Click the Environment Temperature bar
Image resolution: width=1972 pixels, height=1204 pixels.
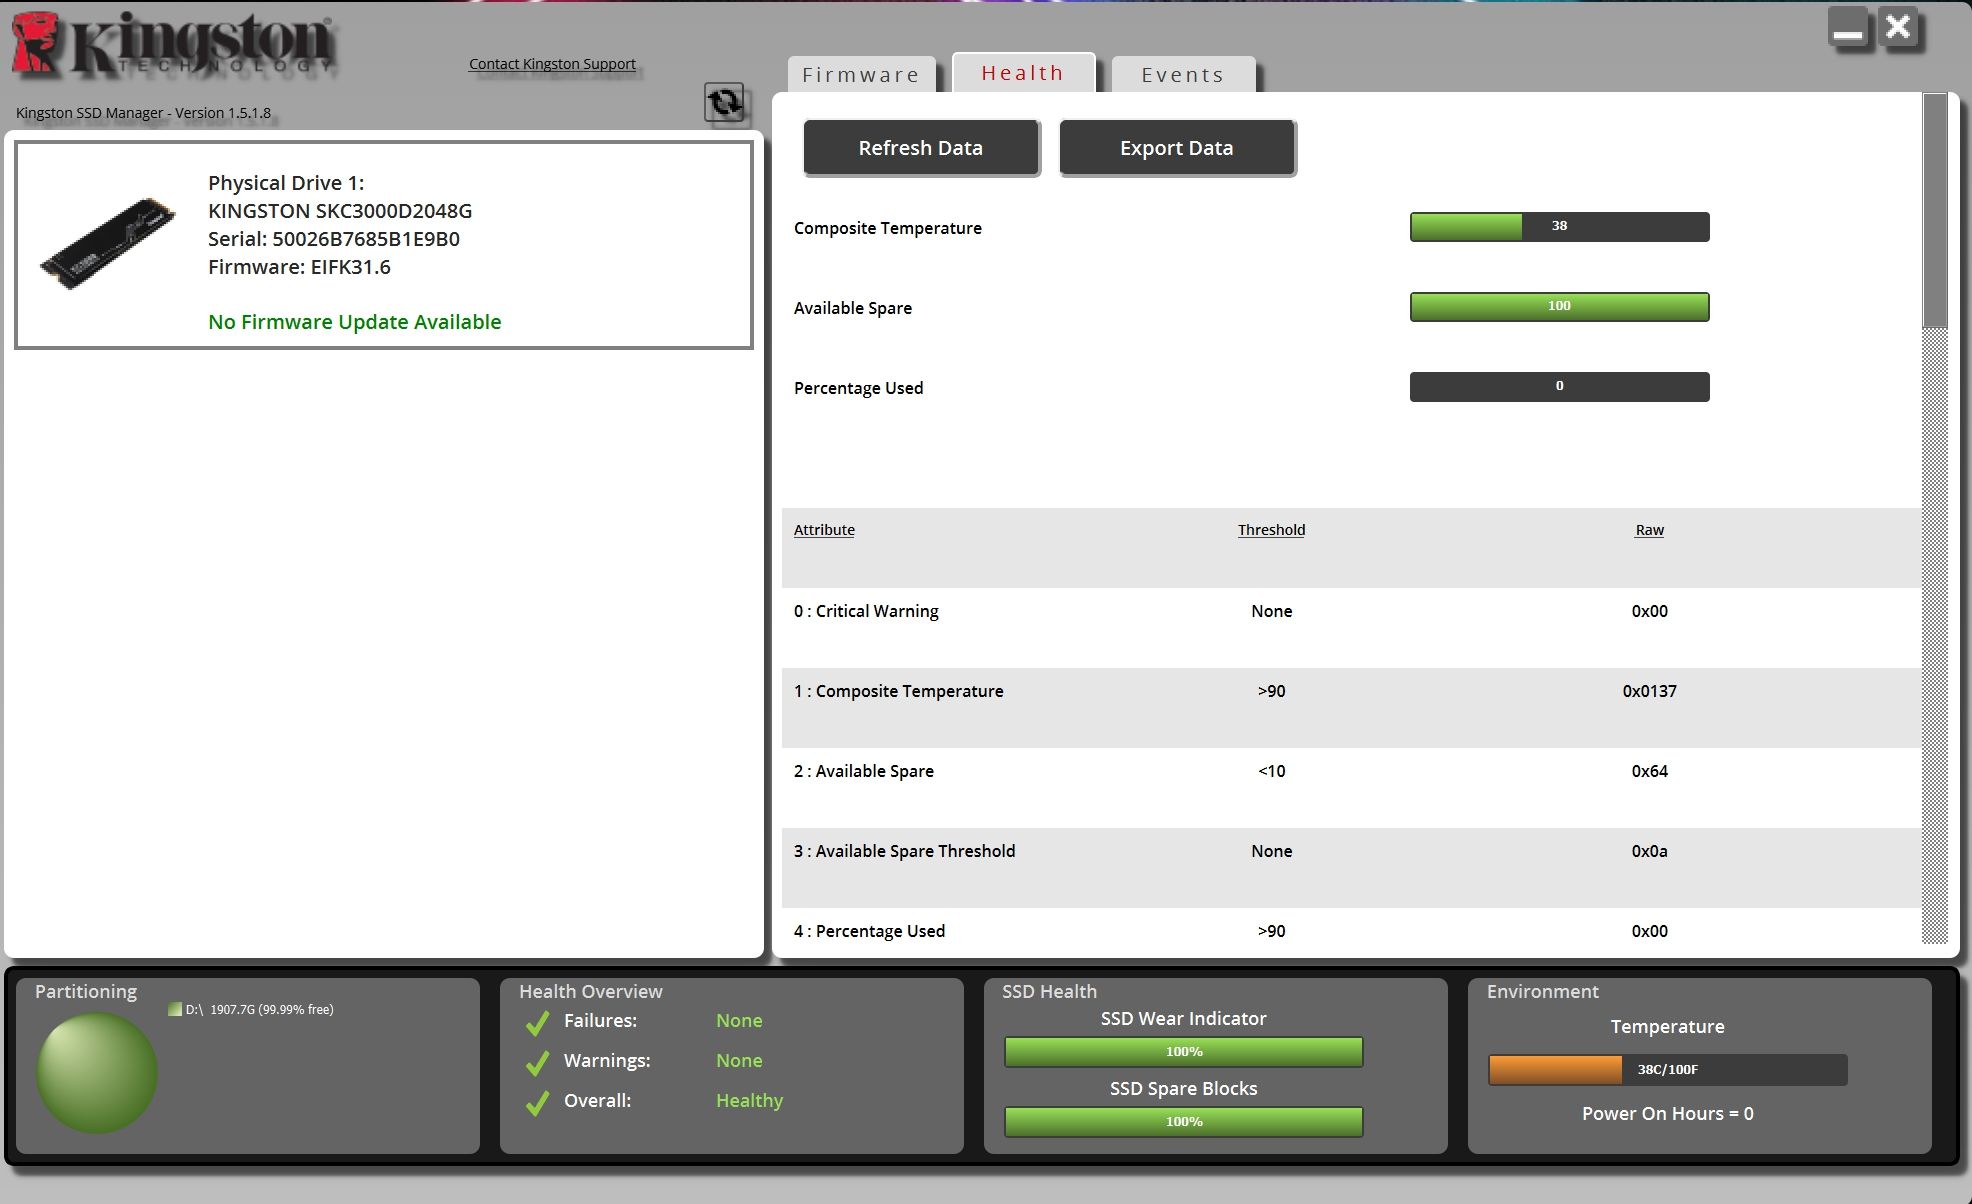pos(1667,1070)
